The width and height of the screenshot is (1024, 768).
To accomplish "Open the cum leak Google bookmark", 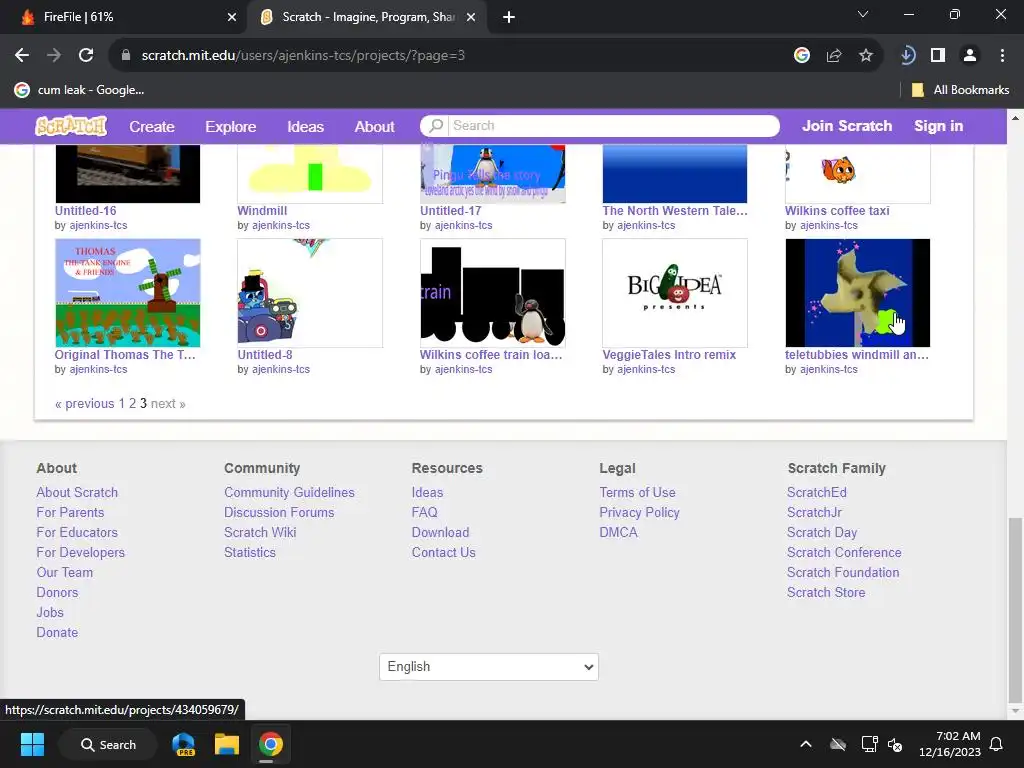I will click(80, 90).
